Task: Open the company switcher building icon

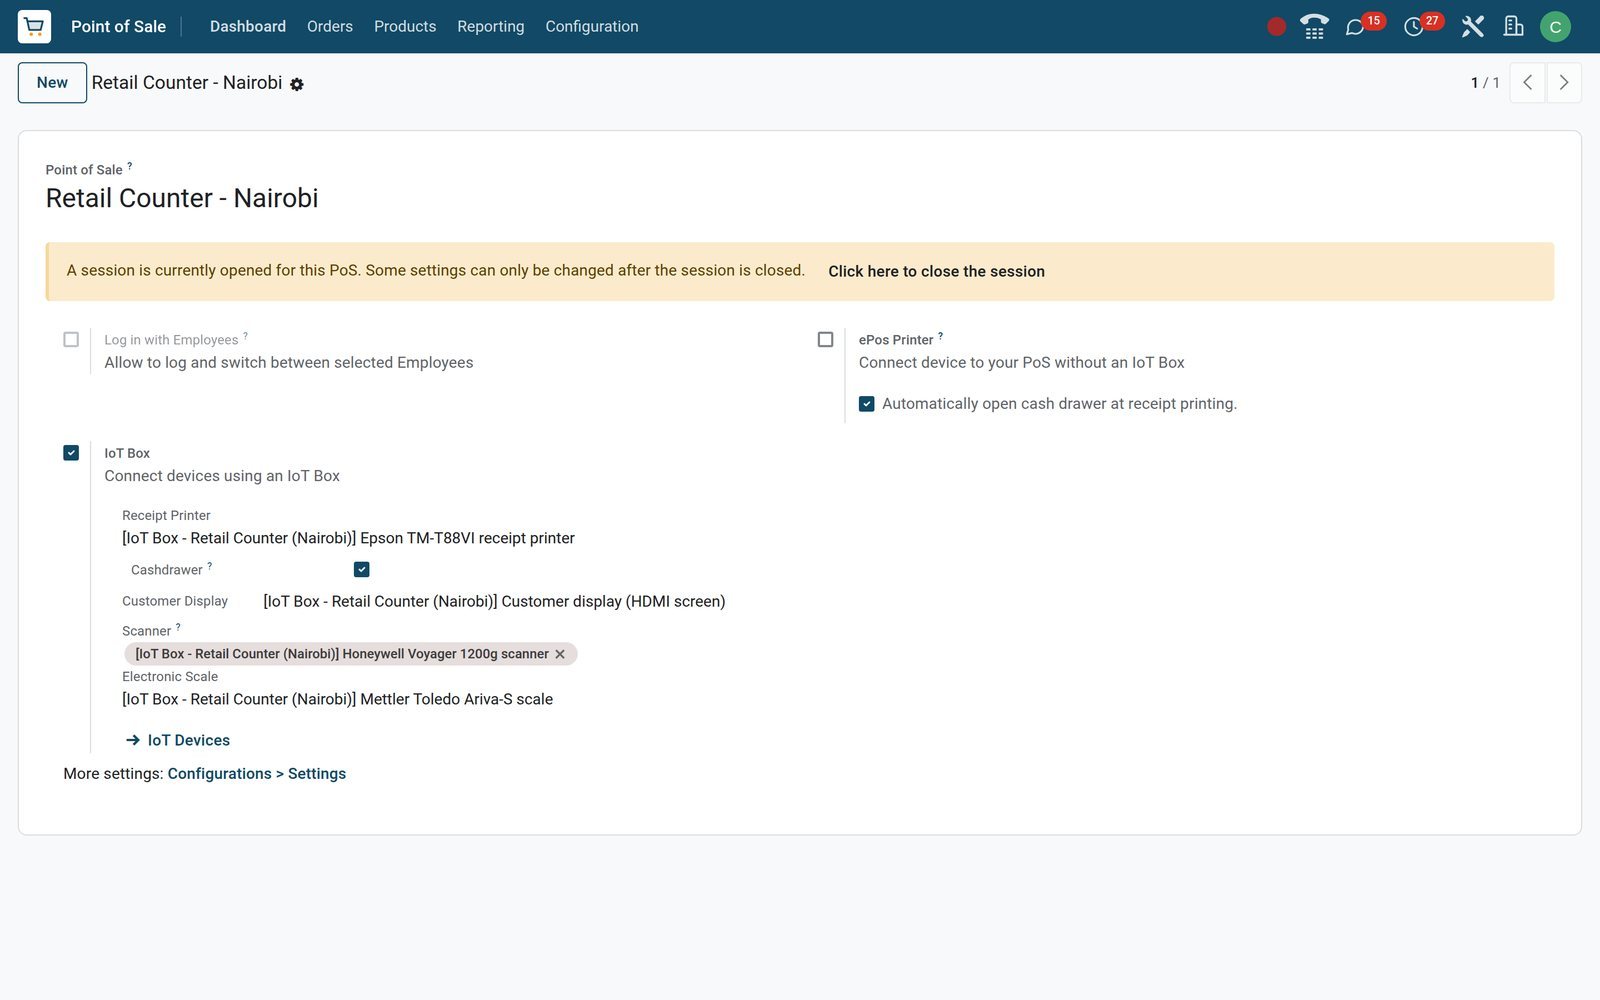Action: tap(1513, 26)
